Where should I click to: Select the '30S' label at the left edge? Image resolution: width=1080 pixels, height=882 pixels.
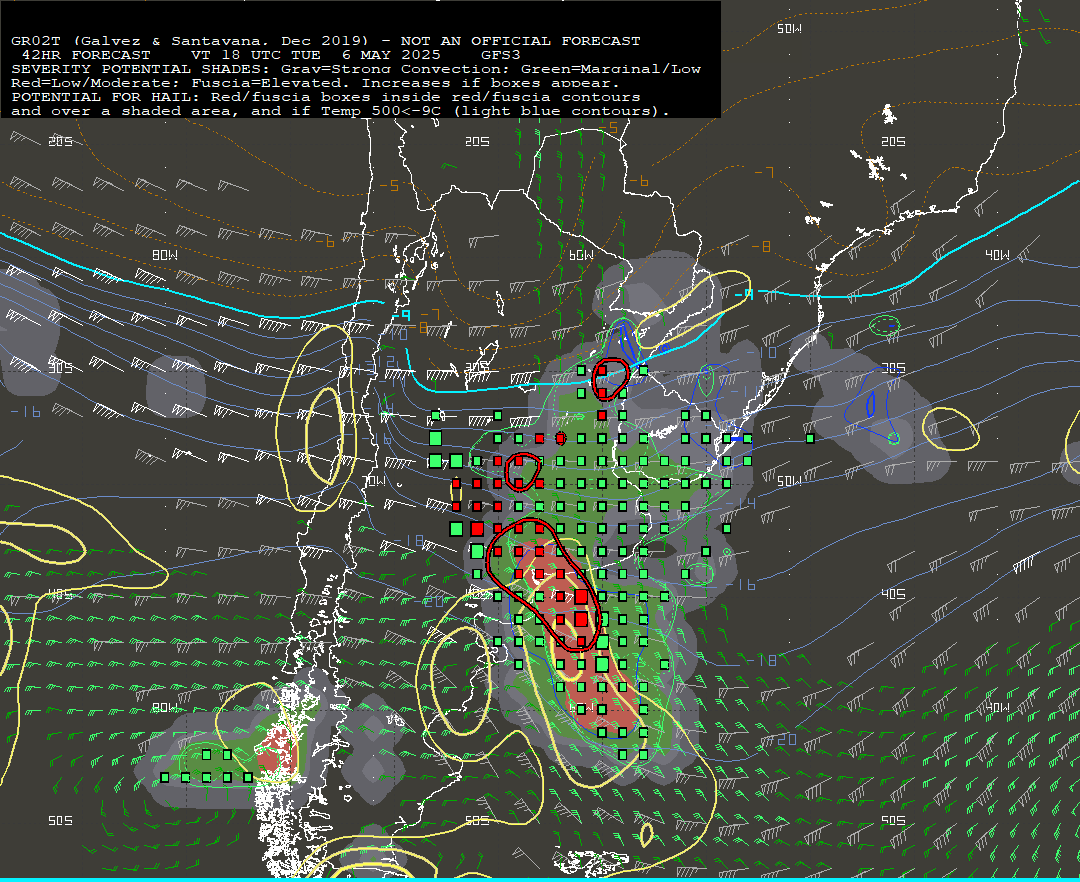61,368
